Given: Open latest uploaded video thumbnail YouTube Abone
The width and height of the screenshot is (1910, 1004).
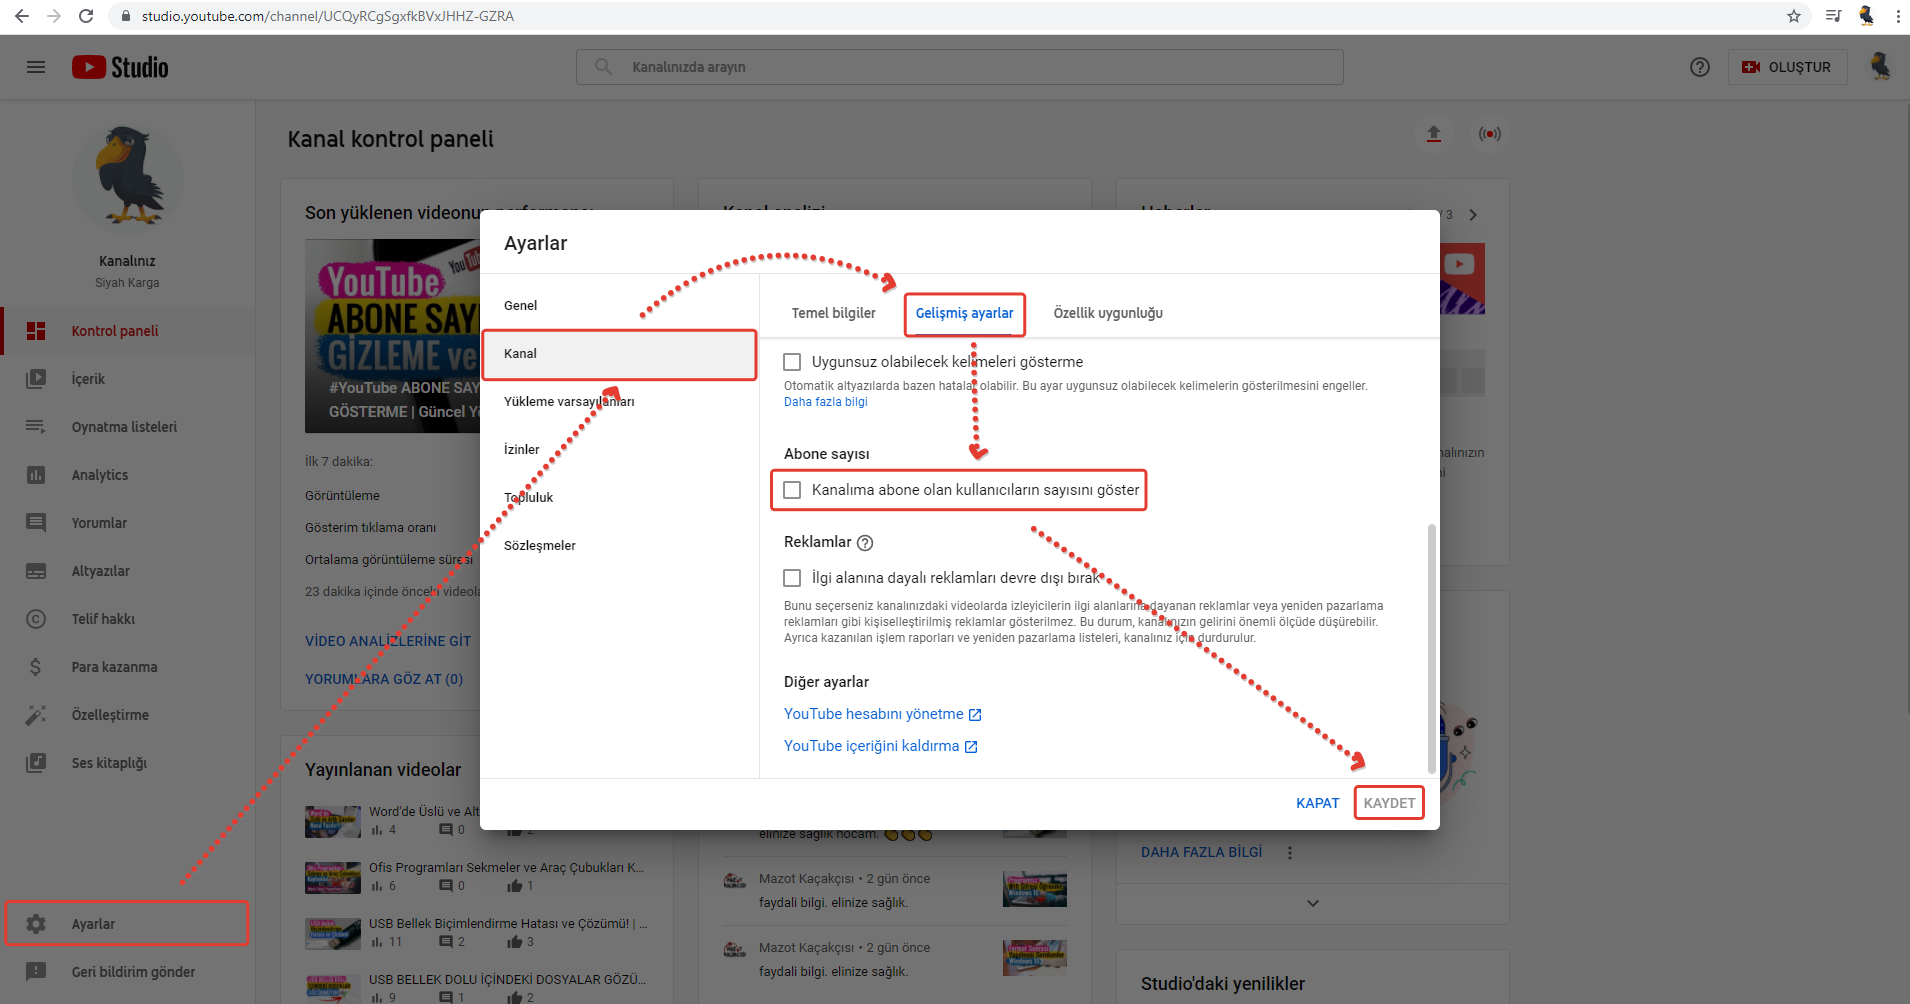Looking at the screenshot, I should pos(392,336).
